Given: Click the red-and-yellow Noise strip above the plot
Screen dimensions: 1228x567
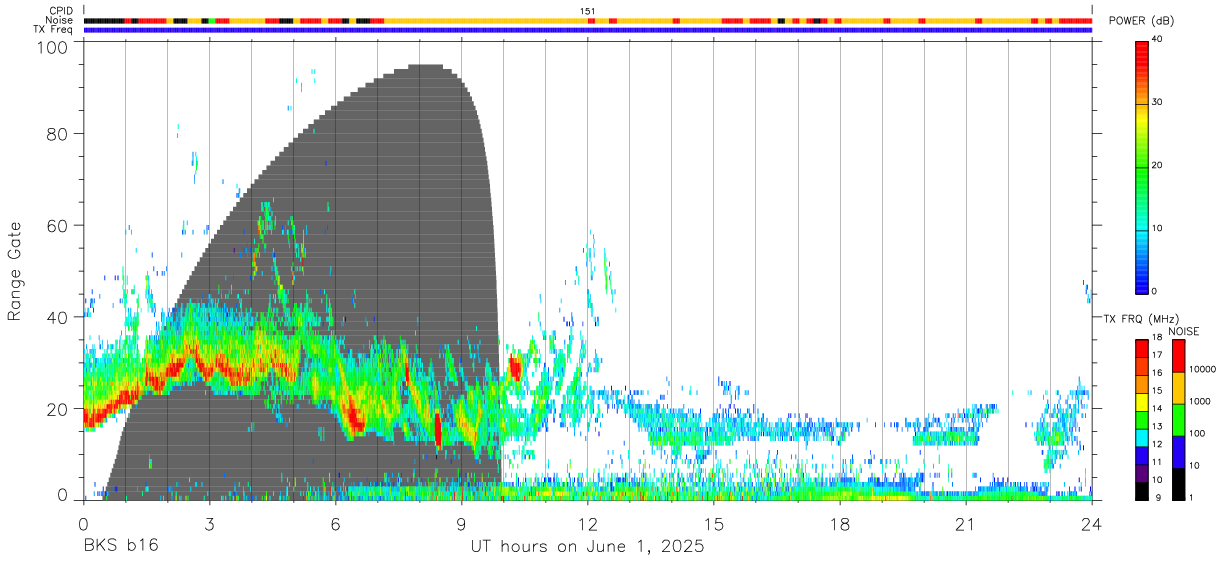Looking at the screenshot, I should coord(588,20).
